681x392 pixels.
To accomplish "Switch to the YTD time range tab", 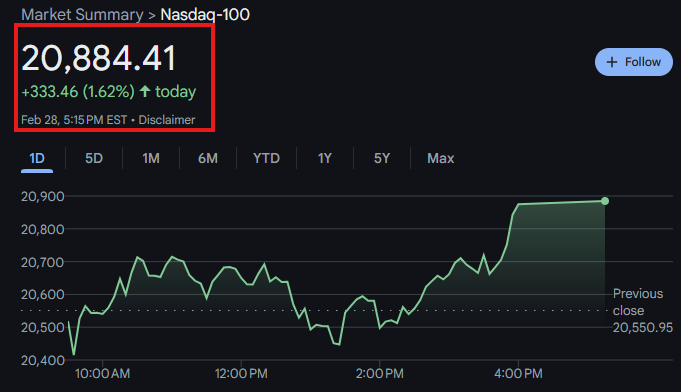I will (266, 158).
